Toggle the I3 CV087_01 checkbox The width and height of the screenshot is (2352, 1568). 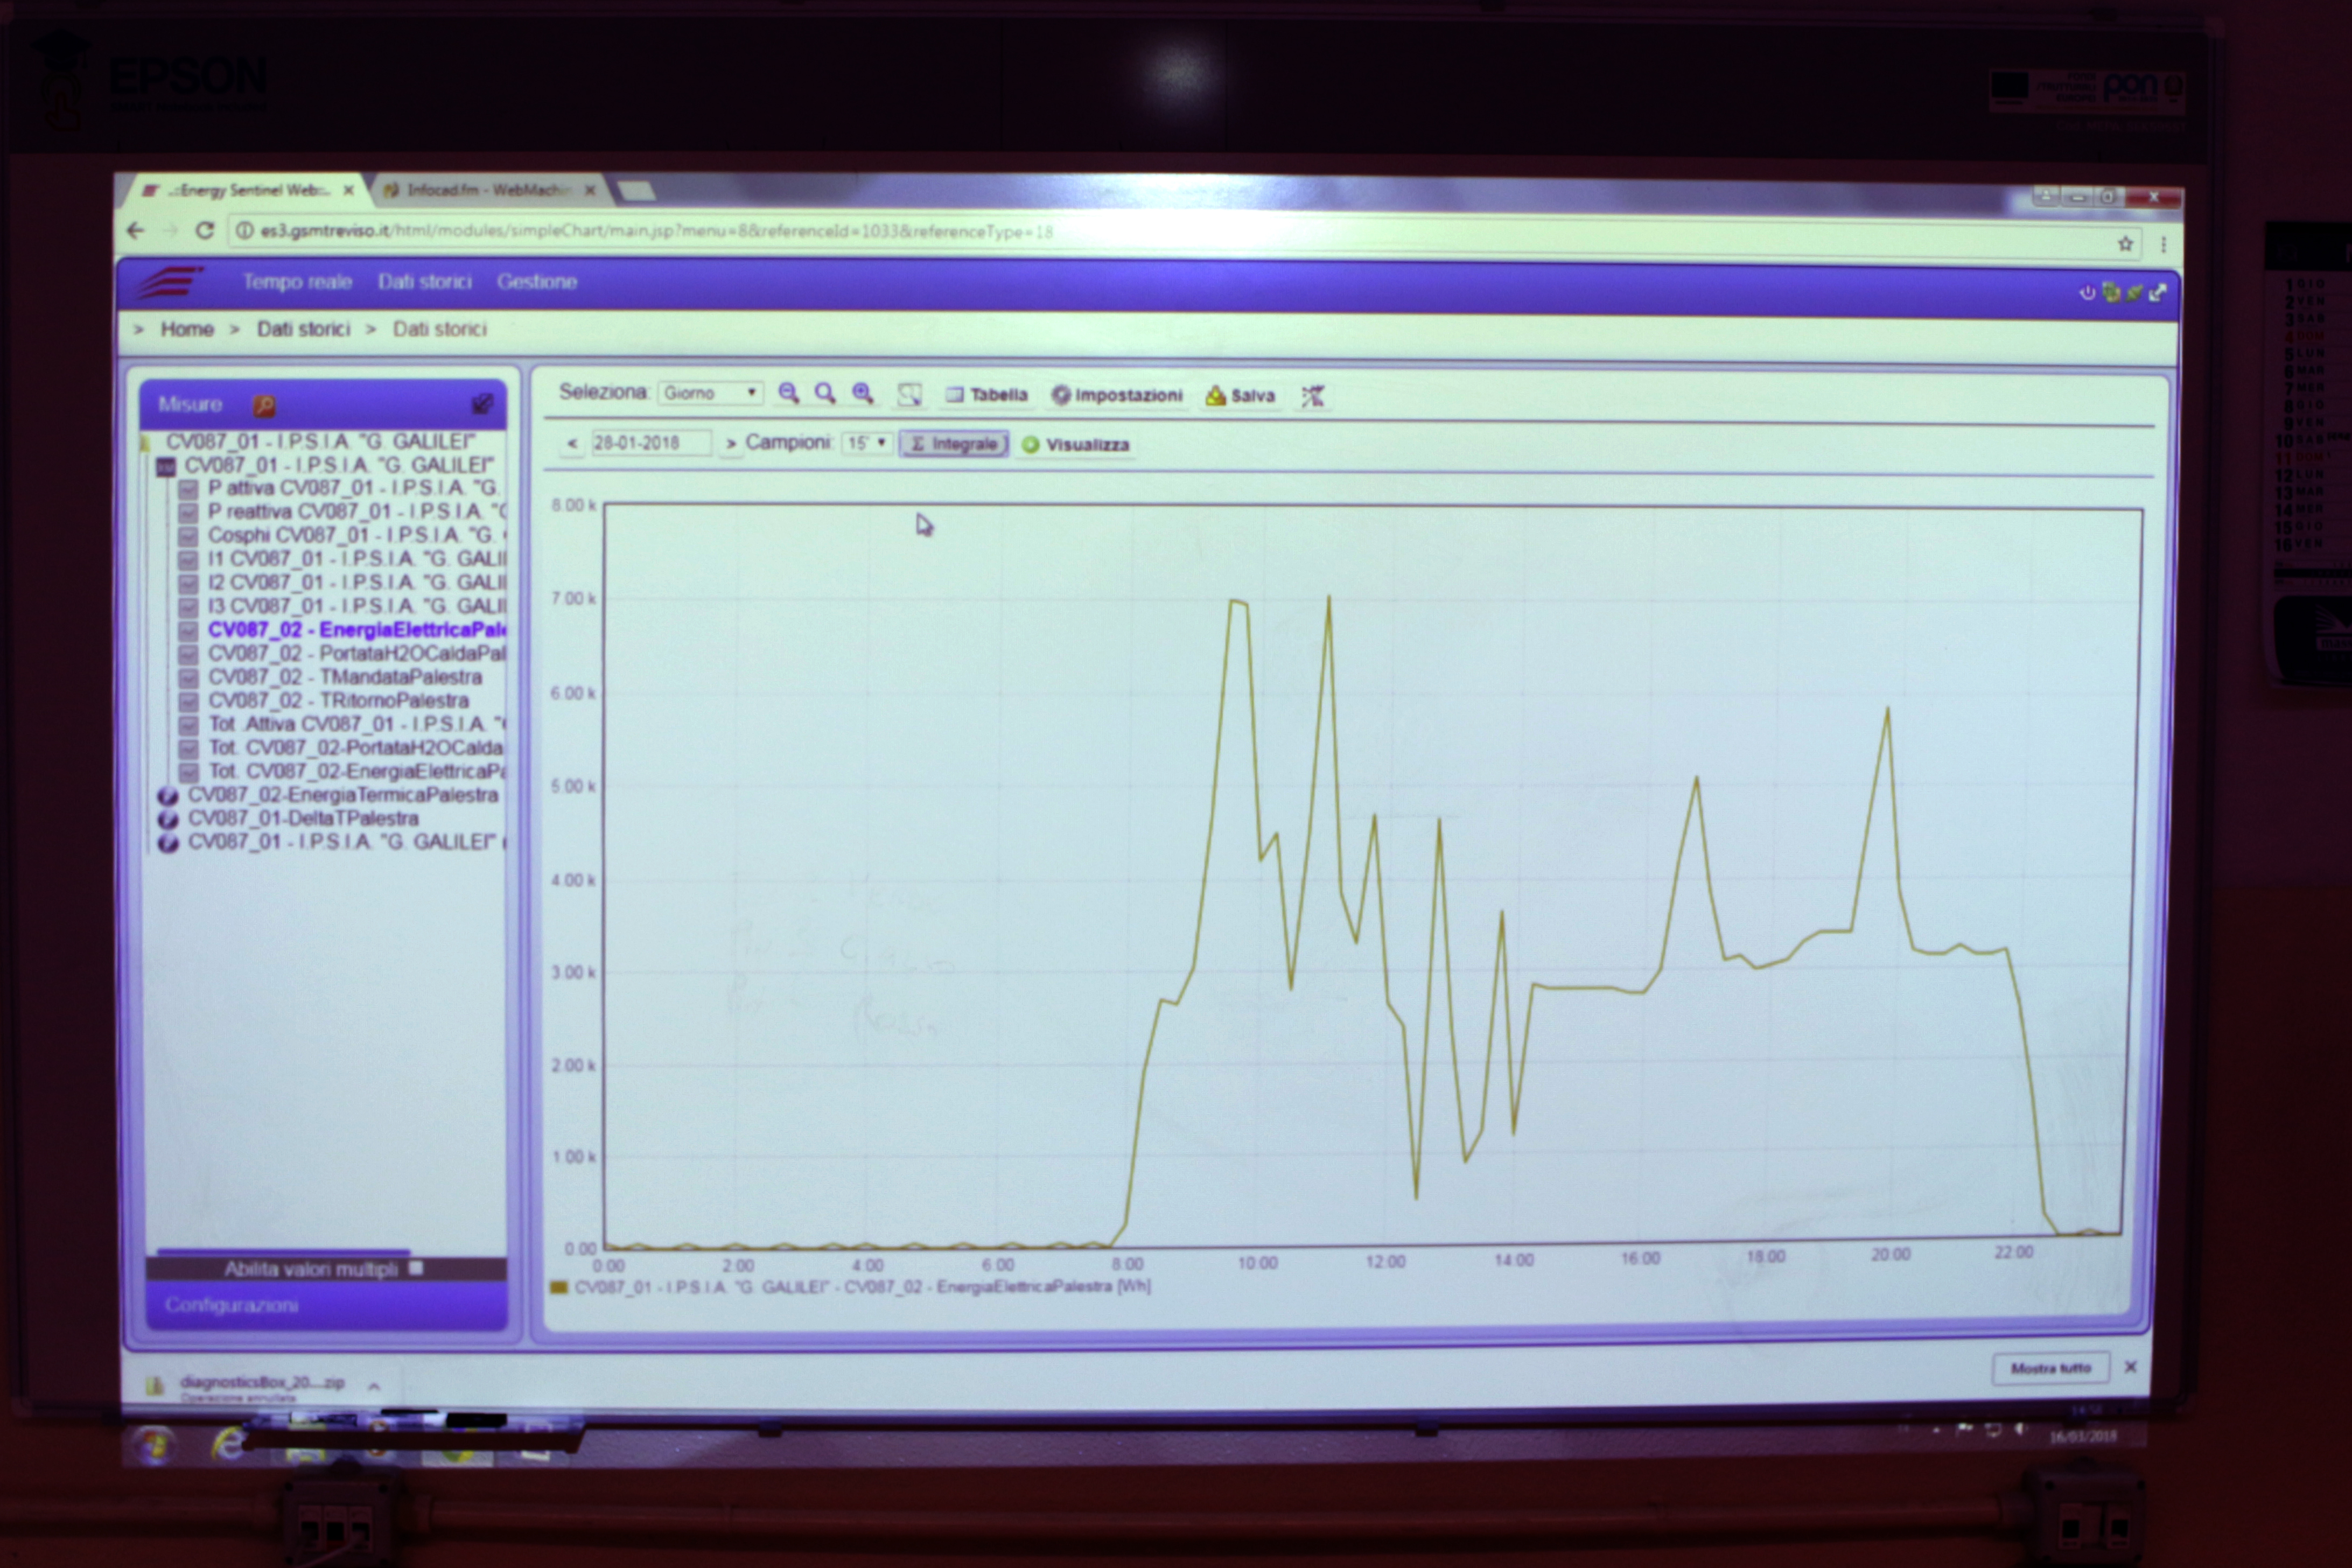[187, 607]
